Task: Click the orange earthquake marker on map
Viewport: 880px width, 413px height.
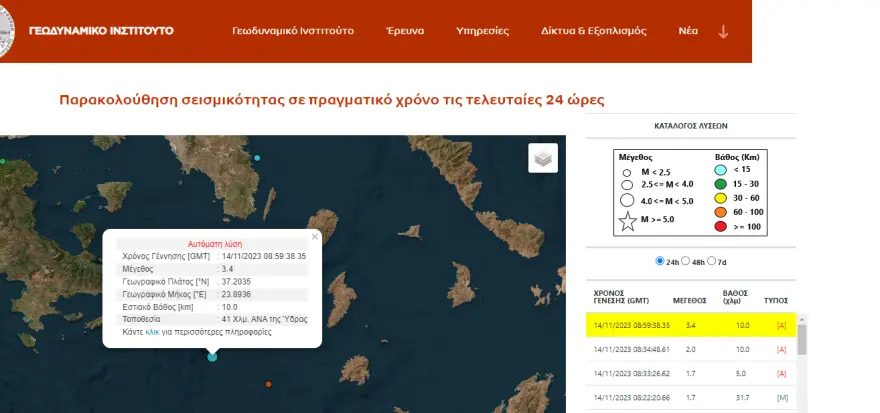Action: [268, 384]
